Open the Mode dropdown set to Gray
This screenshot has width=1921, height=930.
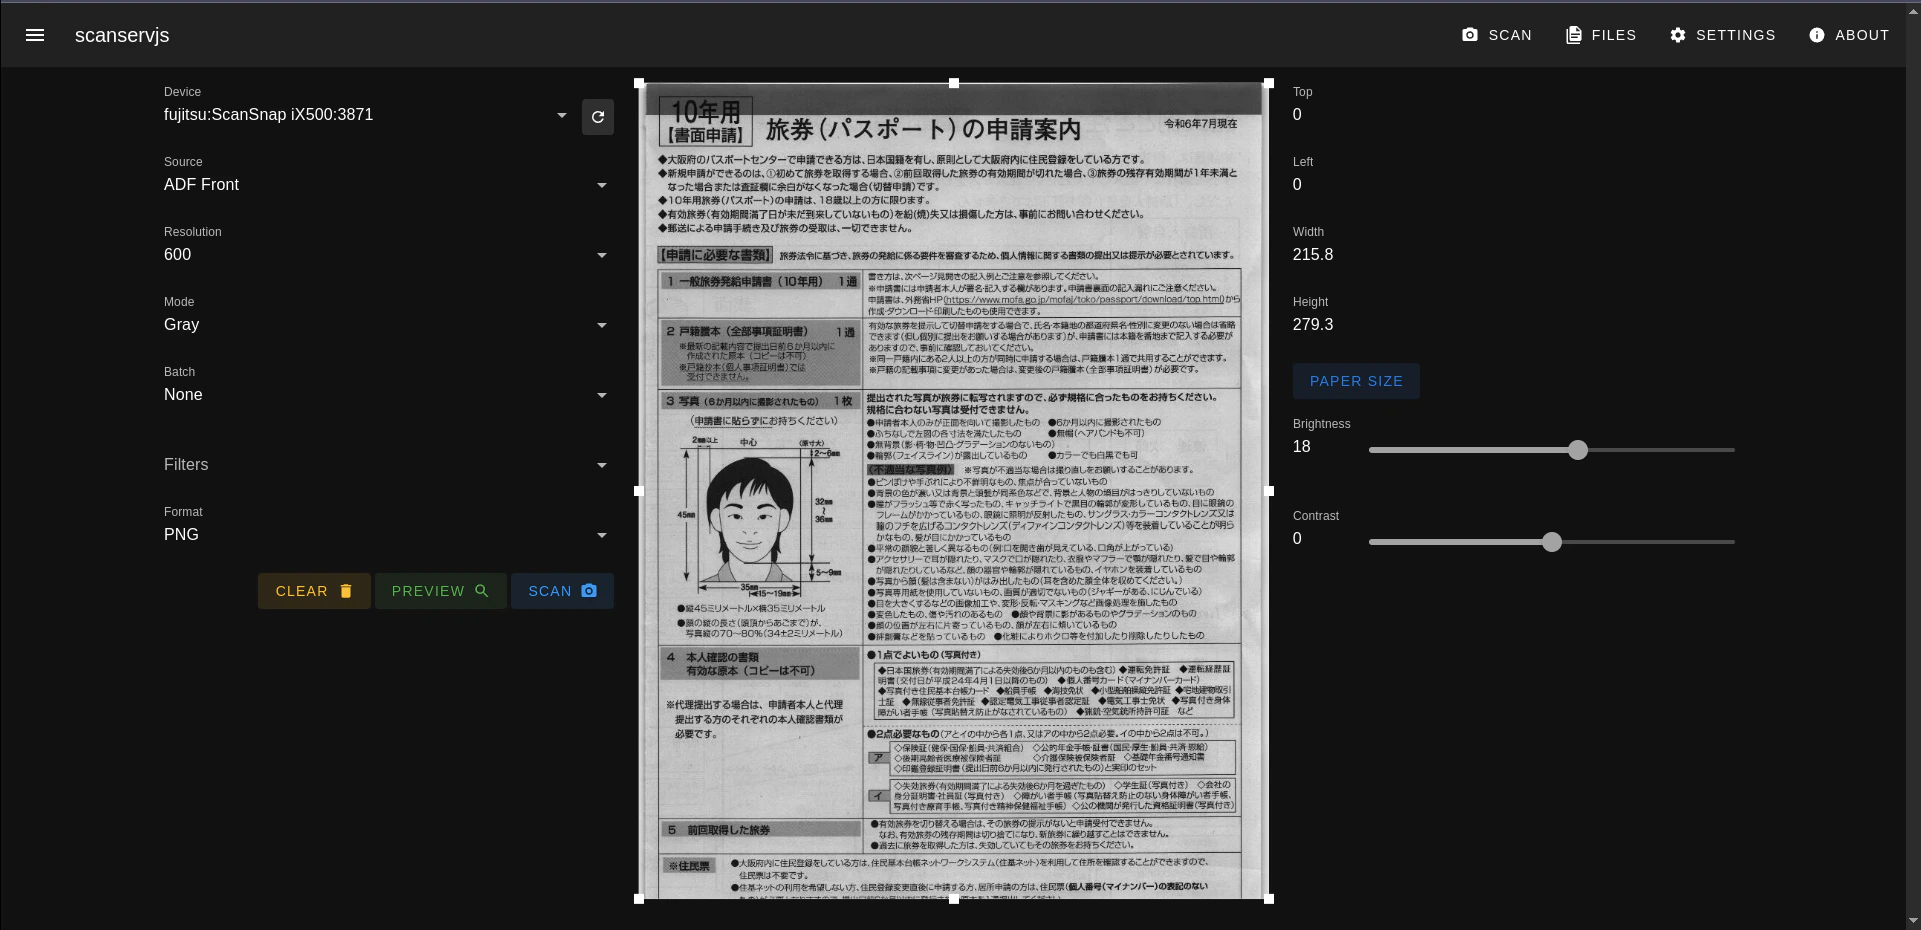[x=601, y=326]
